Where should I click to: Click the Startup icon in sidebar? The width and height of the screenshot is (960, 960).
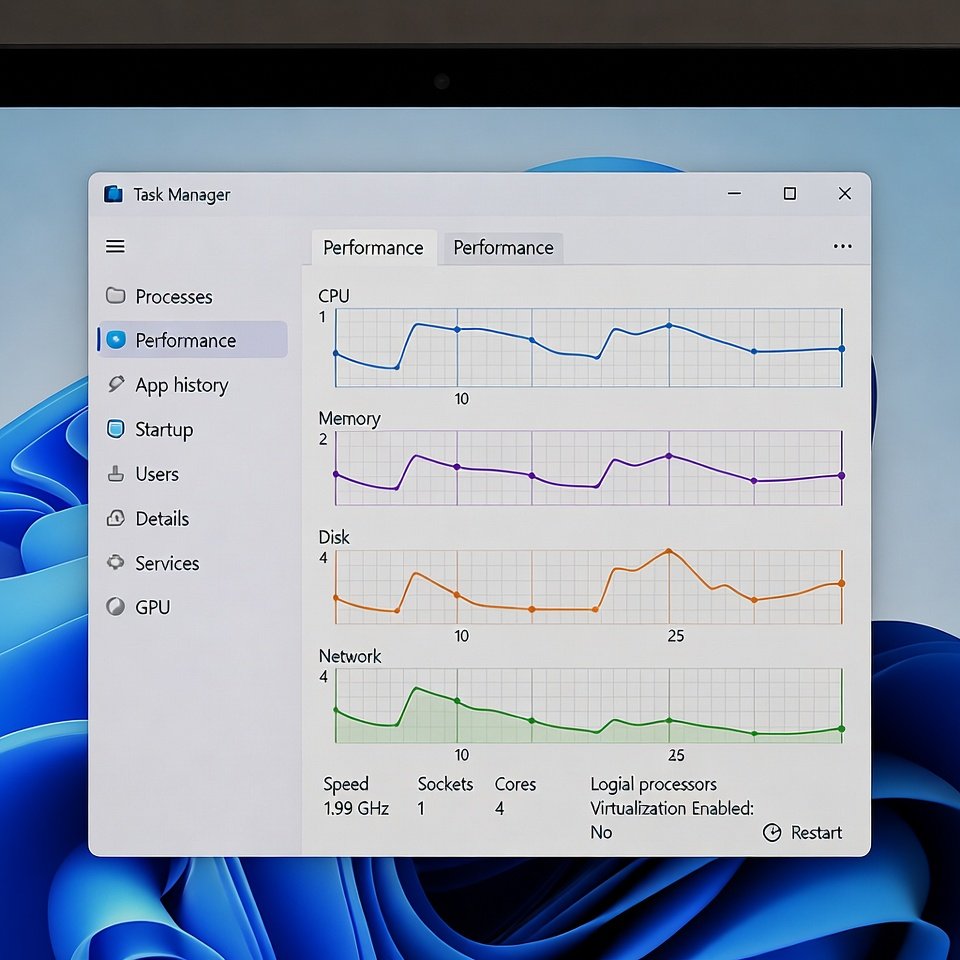pos(116,429)
